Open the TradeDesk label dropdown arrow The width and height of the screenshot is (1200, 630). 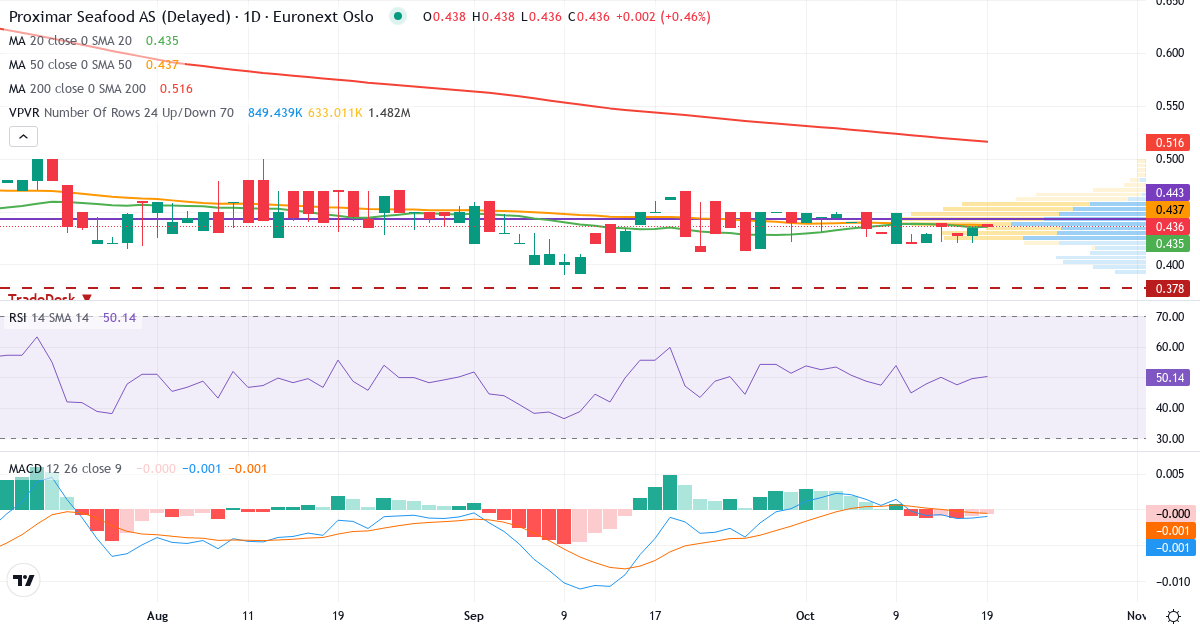(87, 298)
